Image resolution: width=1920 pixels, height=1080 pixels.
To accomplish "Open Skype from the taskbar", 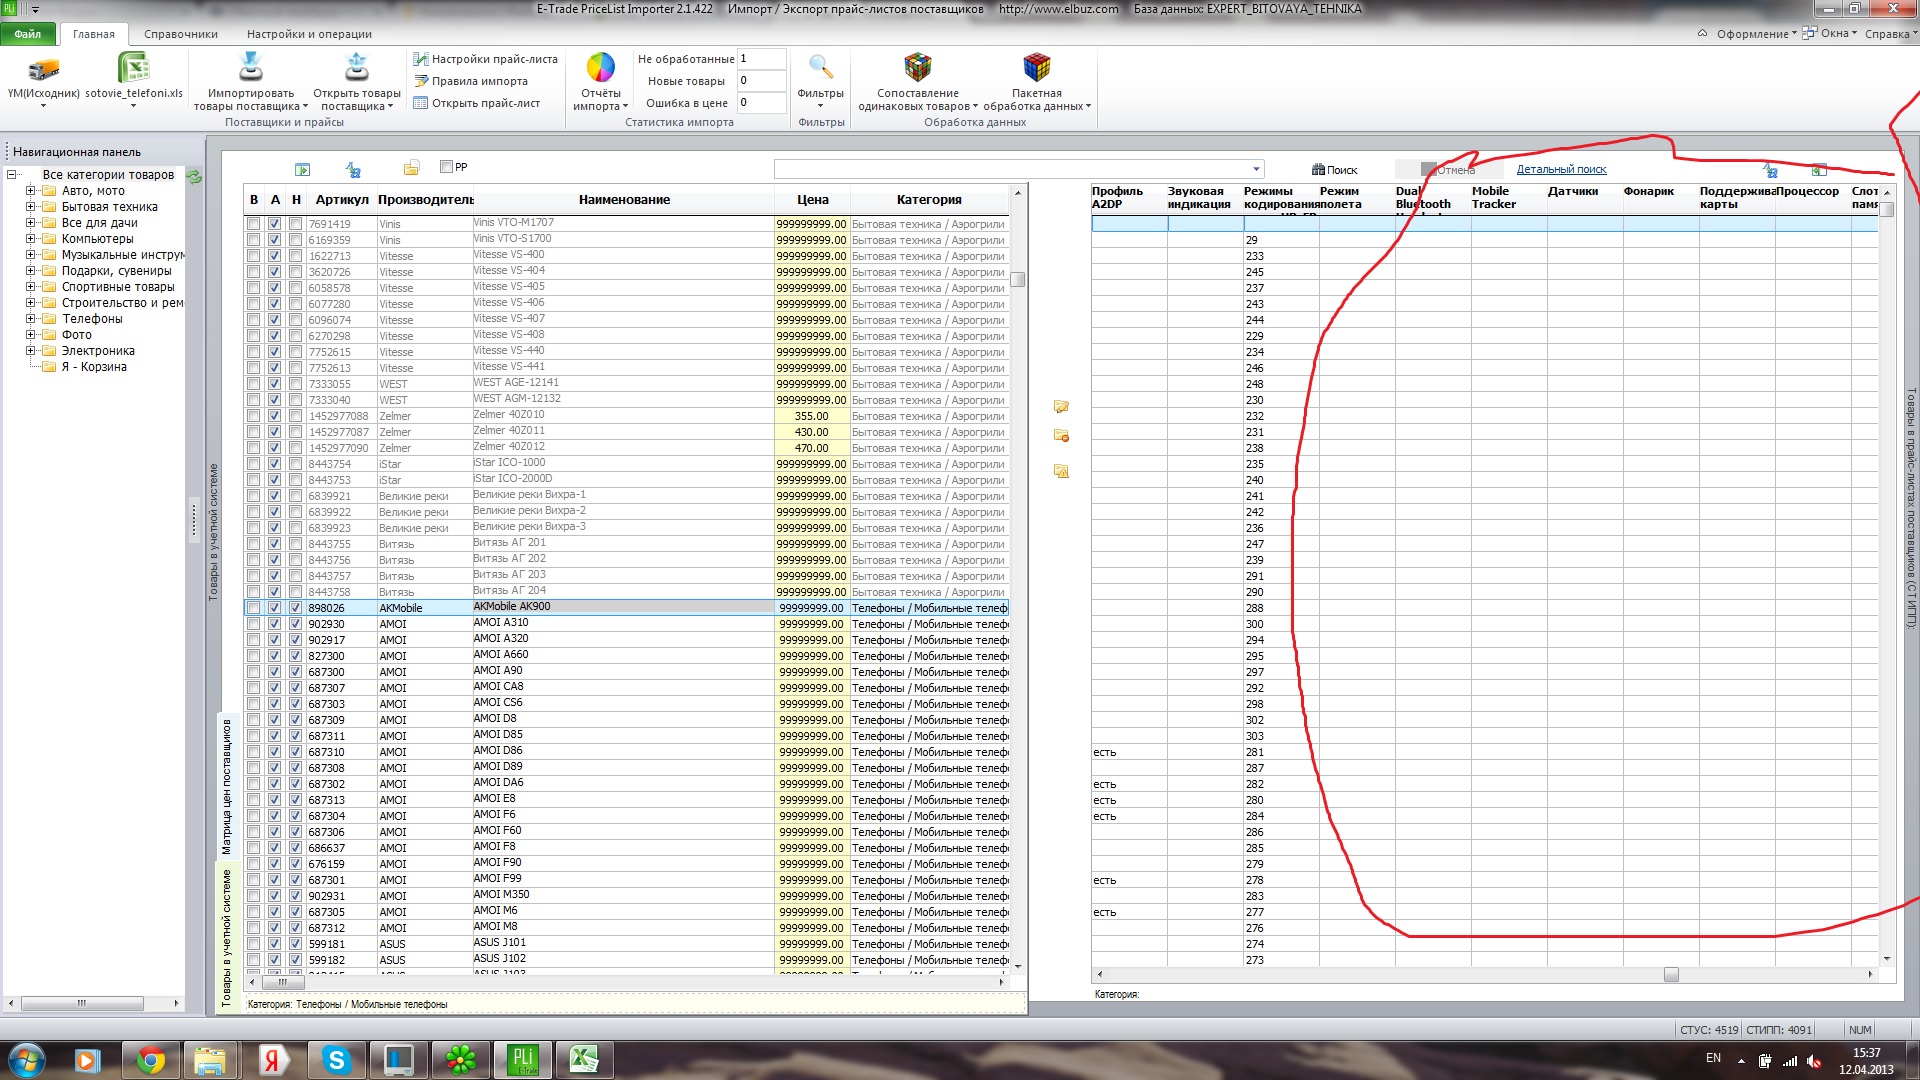I will pos(337,1060).
